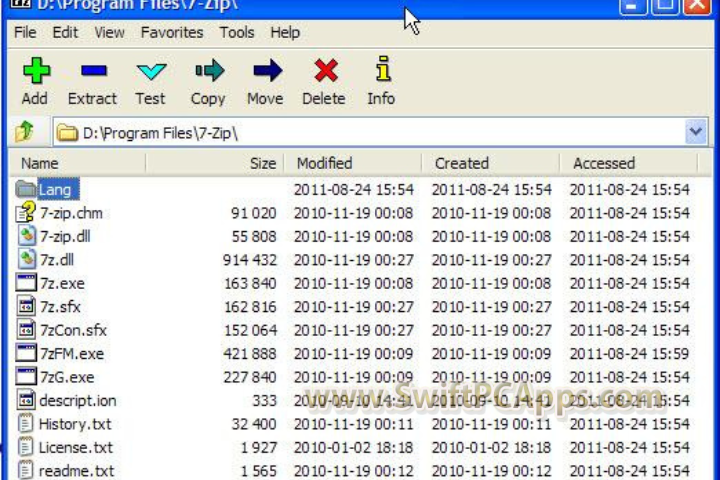The width and height of the screenshot is (720, 480).
Task: Select the readme.txt file name
Action: click(77, 471)
